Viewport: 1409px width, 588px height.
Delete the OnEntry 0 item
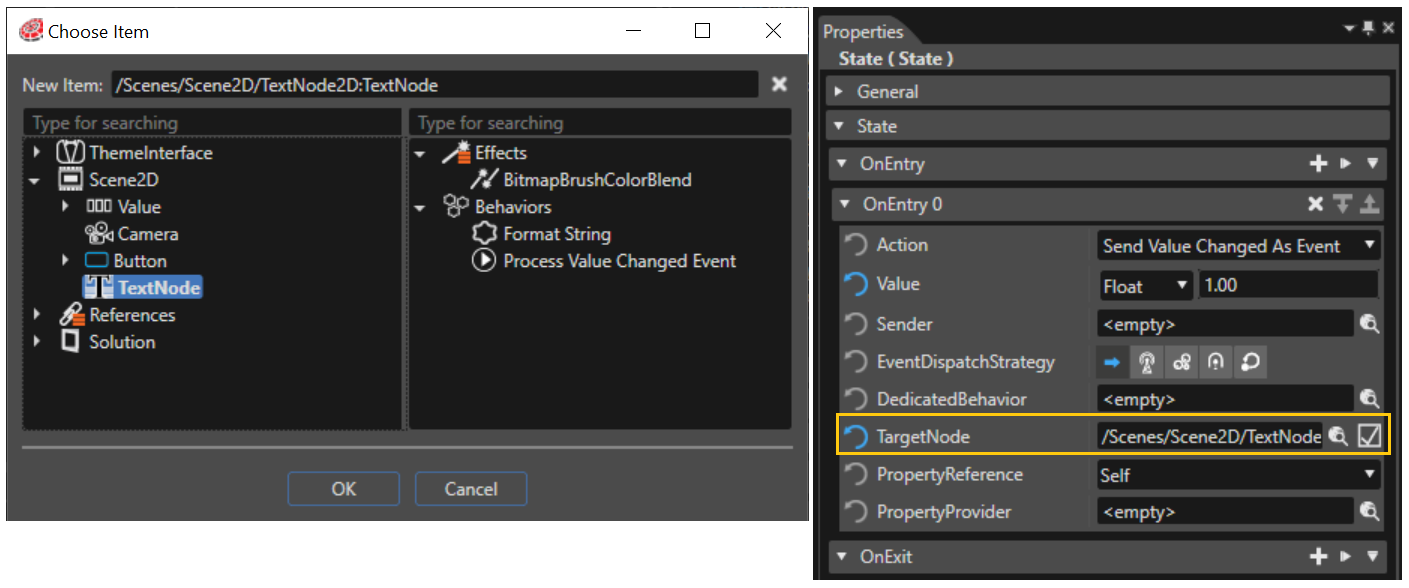point(1316,204)
